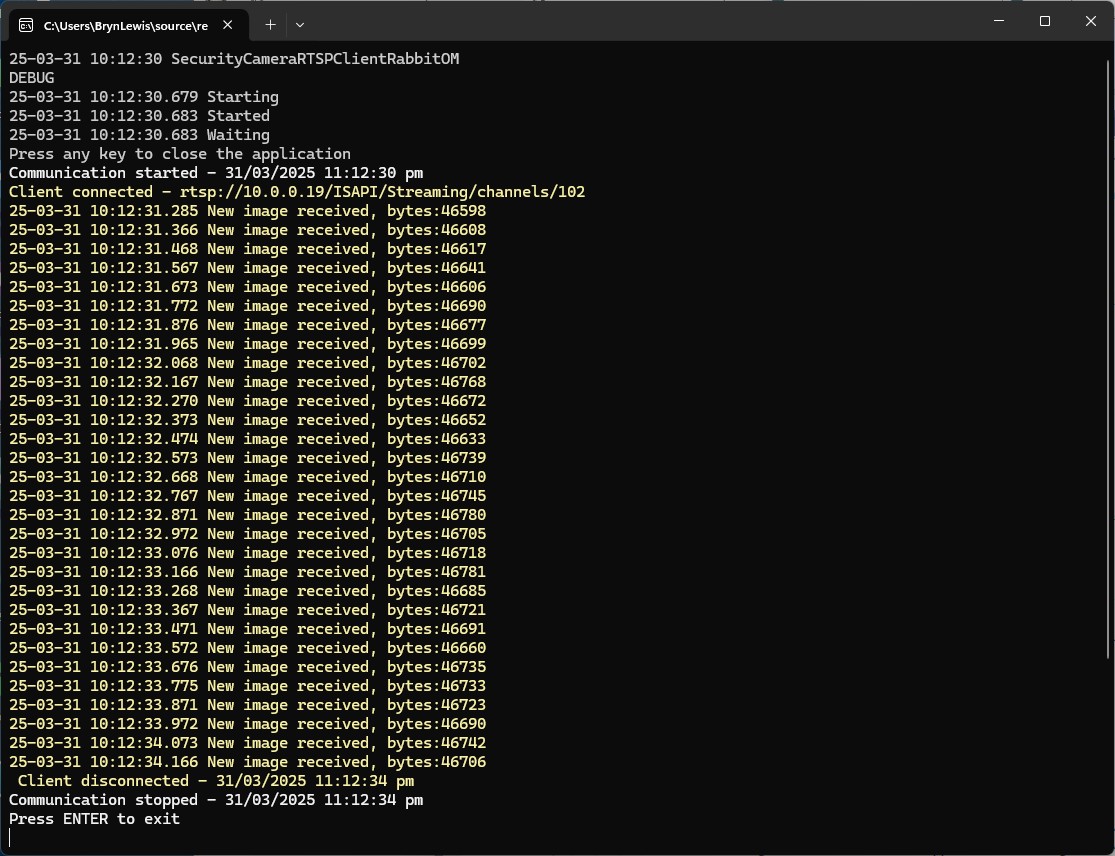The height and width of the screenshot is (856, 1115).
Task: Click the 'Communication stopped' log line
Action: [x=216, y=800]
